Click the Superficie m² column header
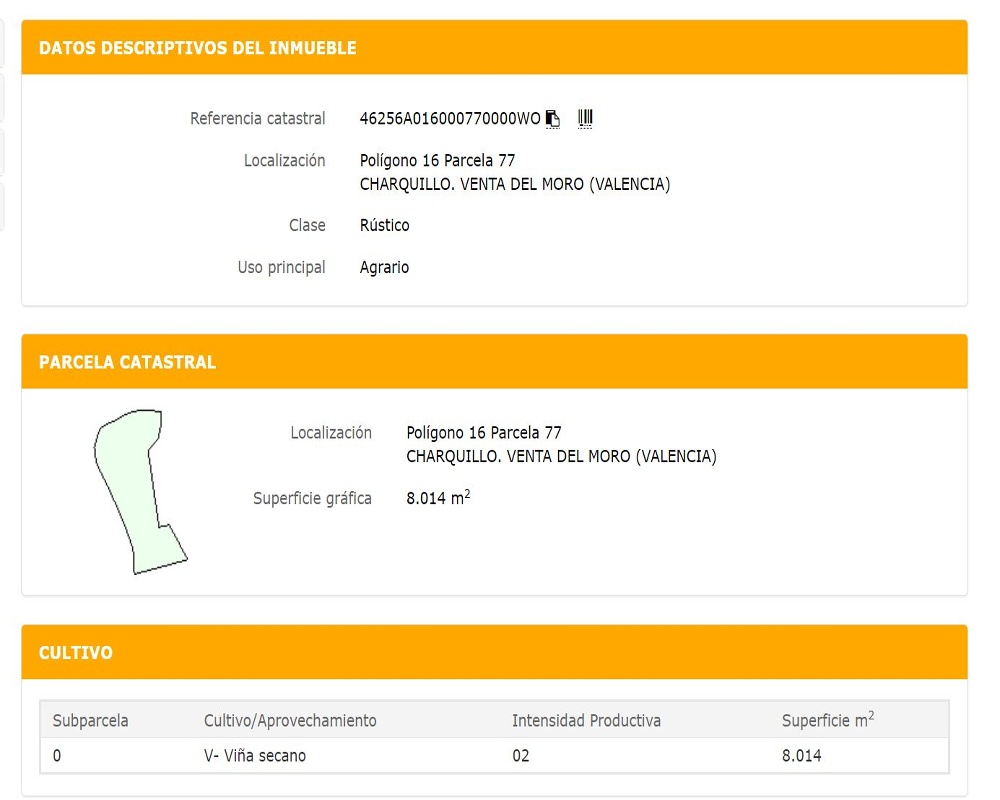Screen dimensions: 1000x800 (827, 720)
